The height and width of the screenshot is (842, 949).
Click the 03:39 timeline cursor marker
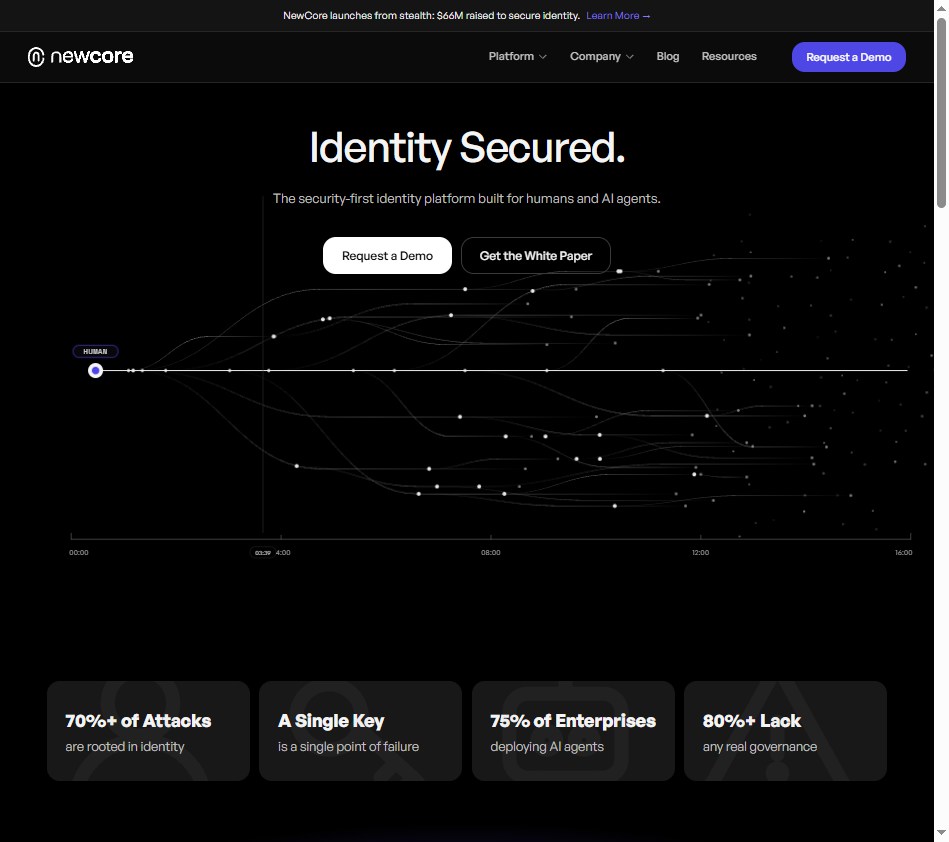click(x=263, y=553)
